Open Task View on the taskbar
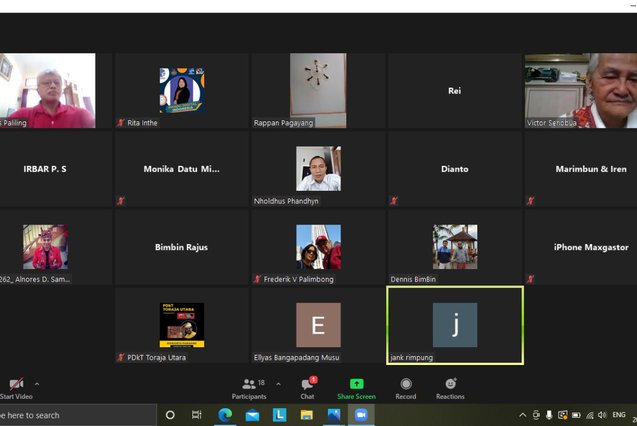This screenshot has height=426, width=637. click(197, 415)
